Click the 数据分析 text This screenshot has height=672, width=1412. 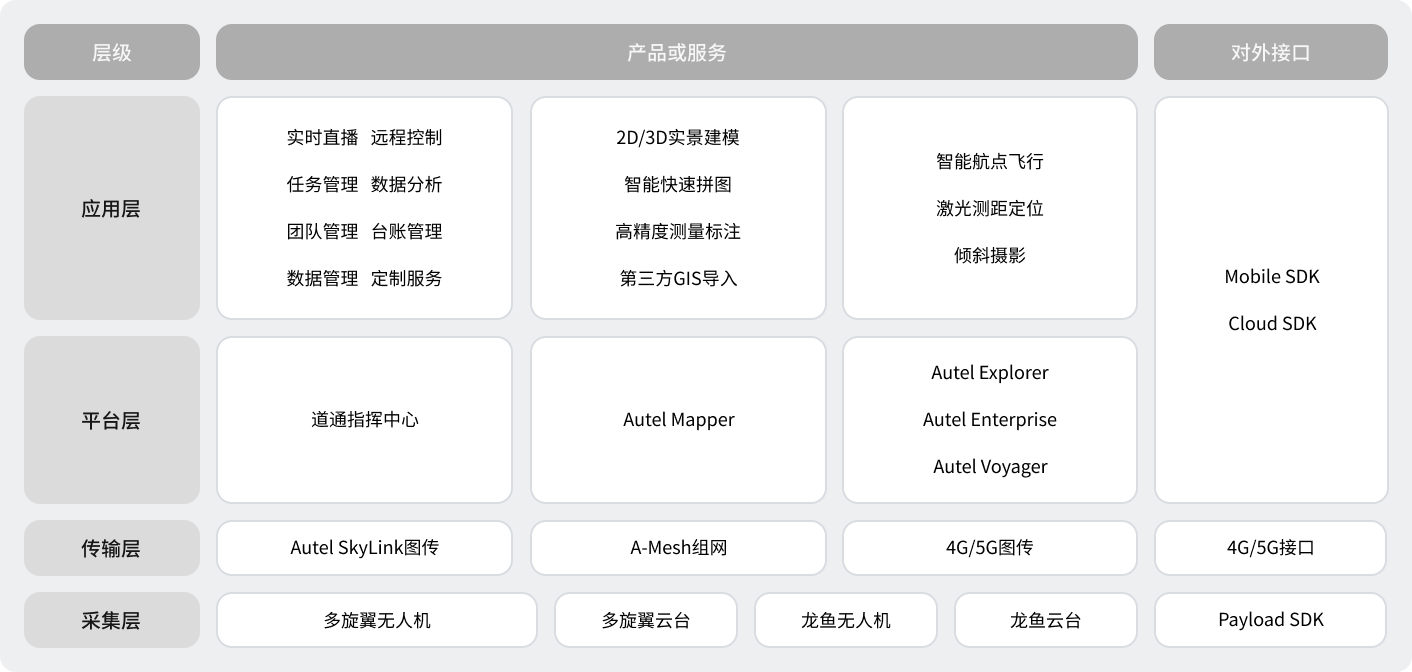click(406, 185)
